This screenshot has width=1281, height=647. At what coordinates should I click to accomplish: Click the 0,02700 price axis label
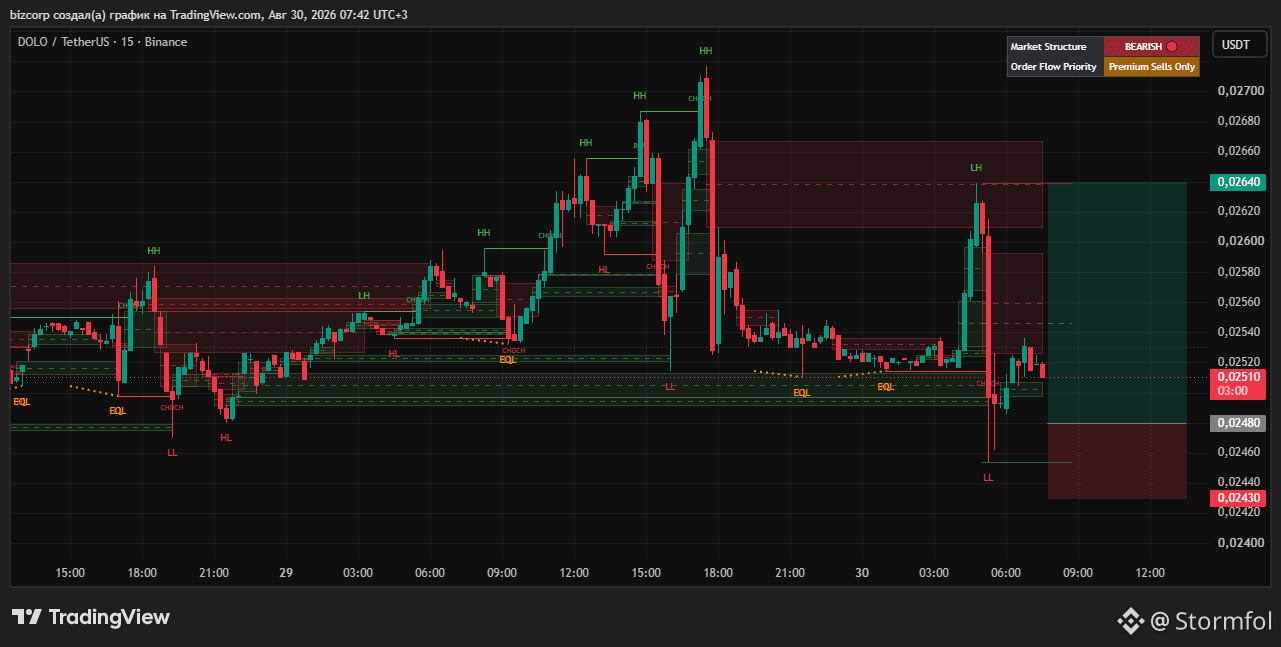[x=1240, y=91]
